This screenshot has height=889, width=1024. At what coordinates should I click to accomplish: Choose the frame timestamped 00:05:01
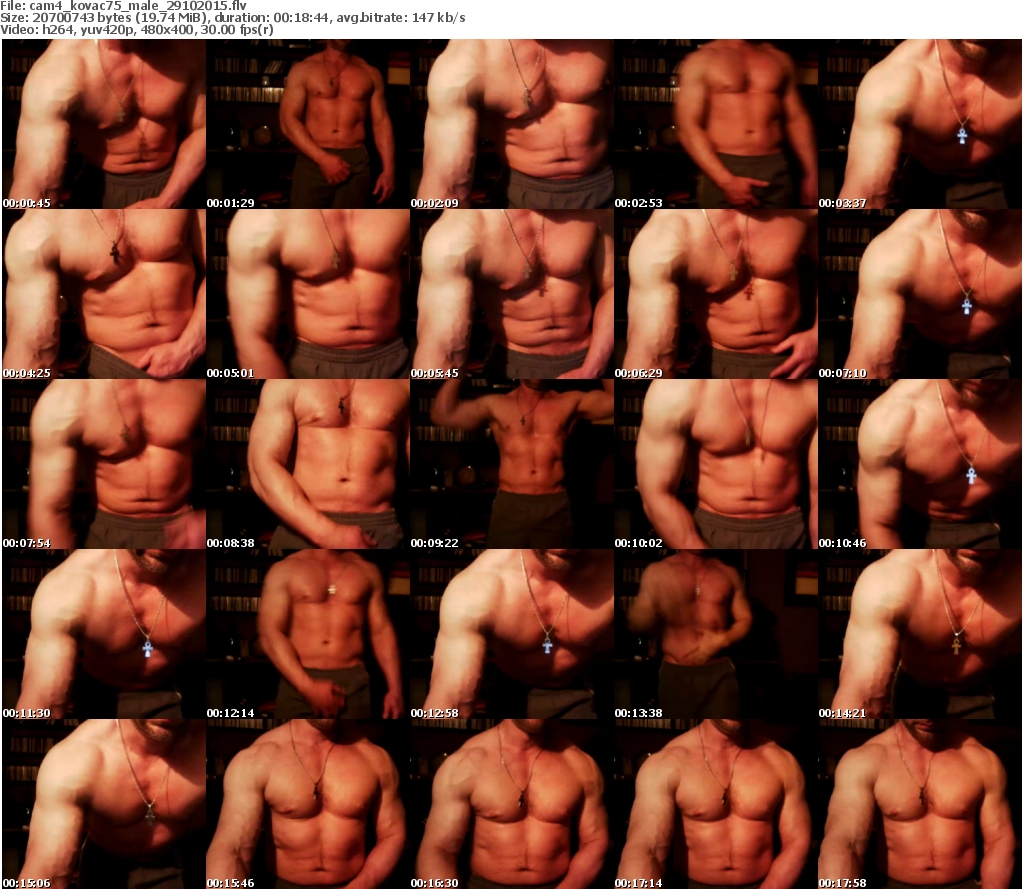(x=308, y=294)
